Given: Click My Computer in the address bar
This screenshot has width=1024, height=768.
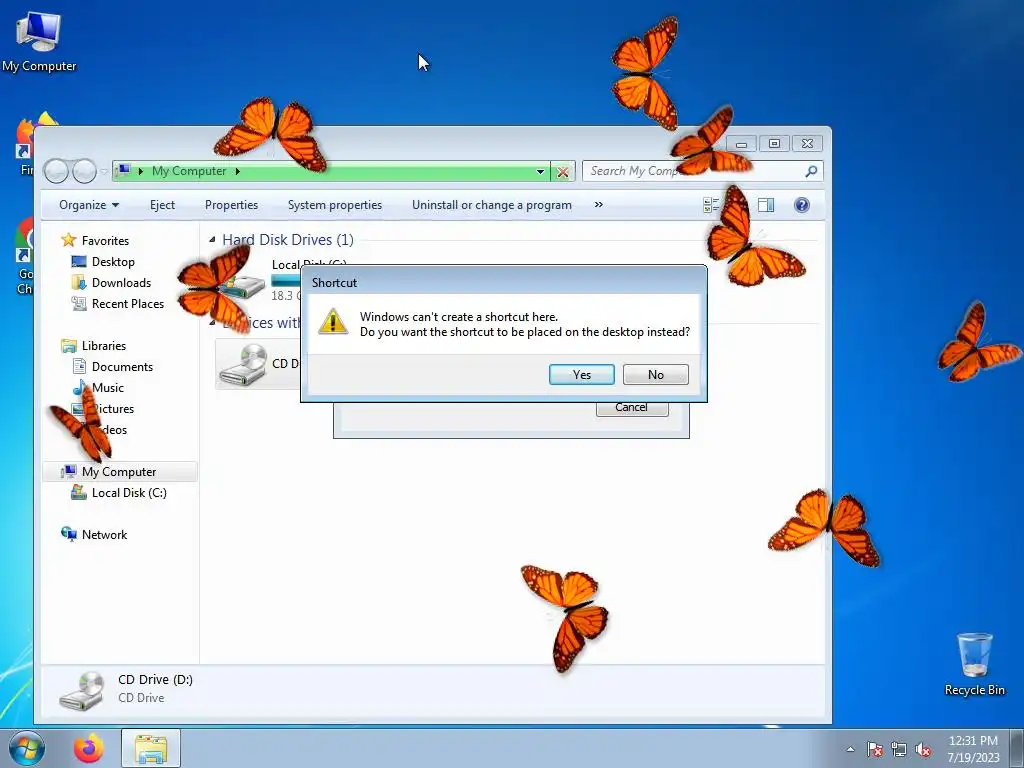Looking at the screenshot, I should (189, 171).
